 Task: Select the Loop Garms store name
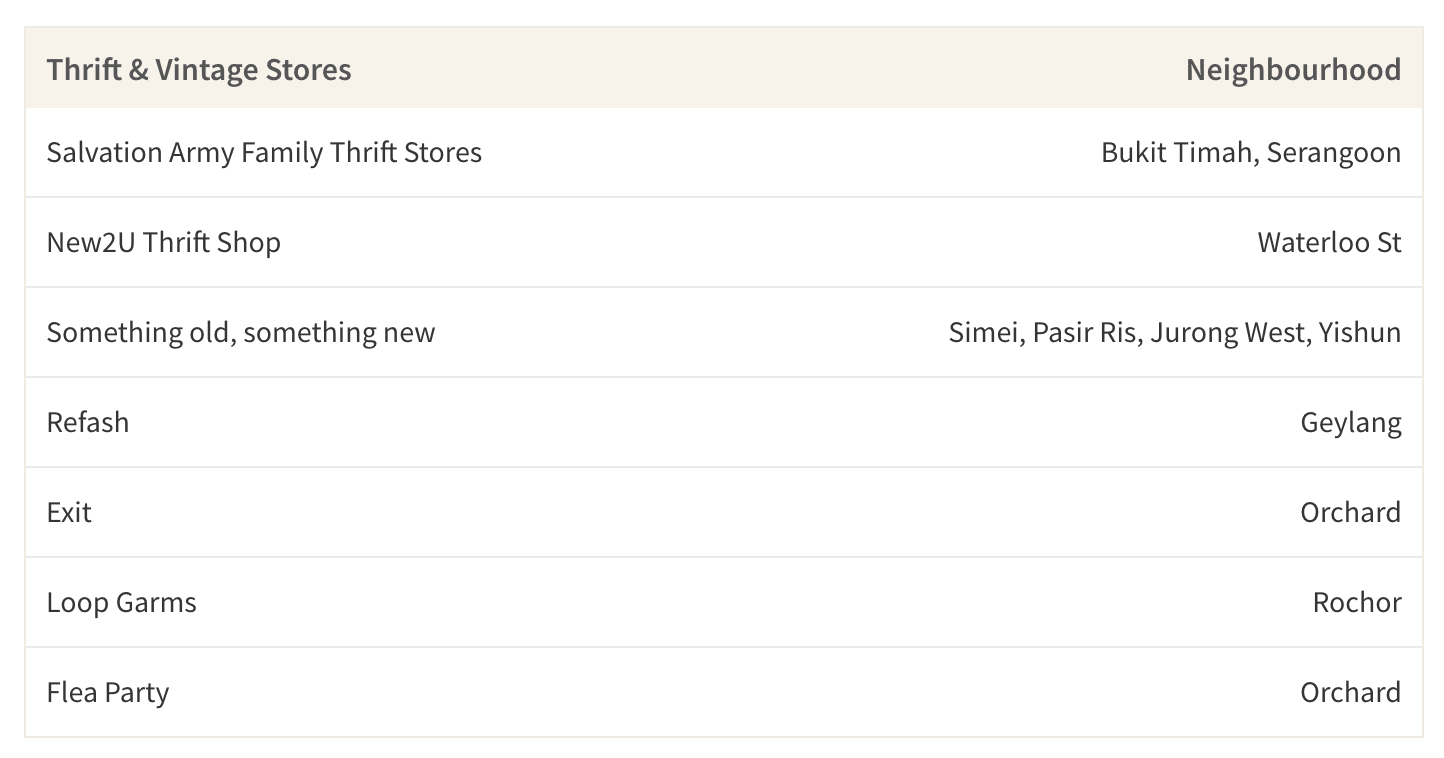point(122,602)
